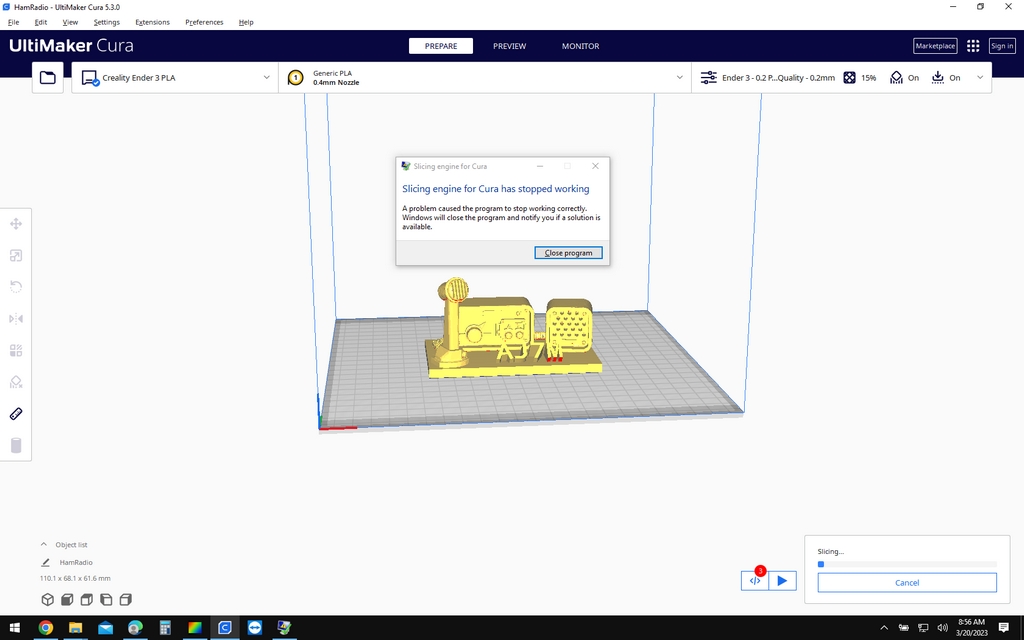Expand the Creality Ender 3 PLA printer dropdown
This screenshot has width=1024, height=640.
[266, 78]
